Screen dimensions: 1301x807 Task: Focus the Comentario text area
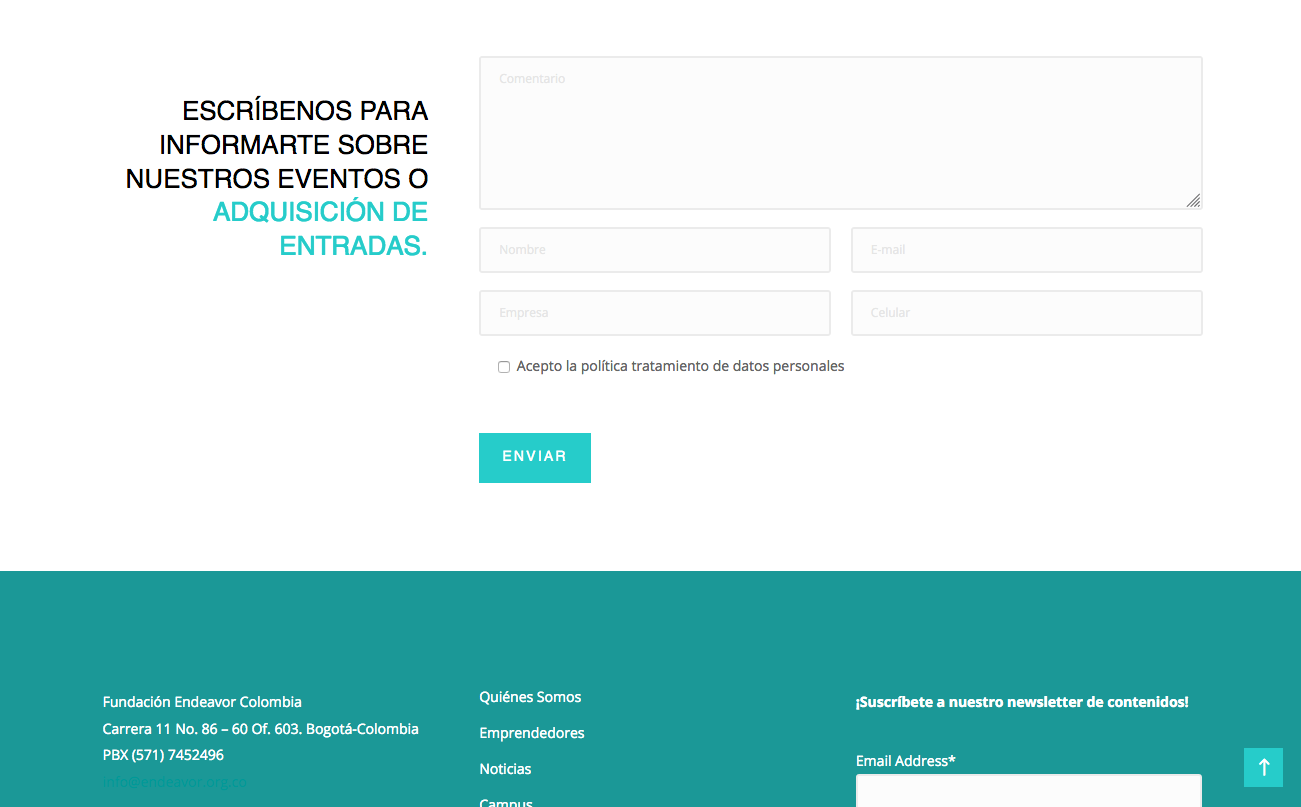pyautogui.click(x=840, y=133)
